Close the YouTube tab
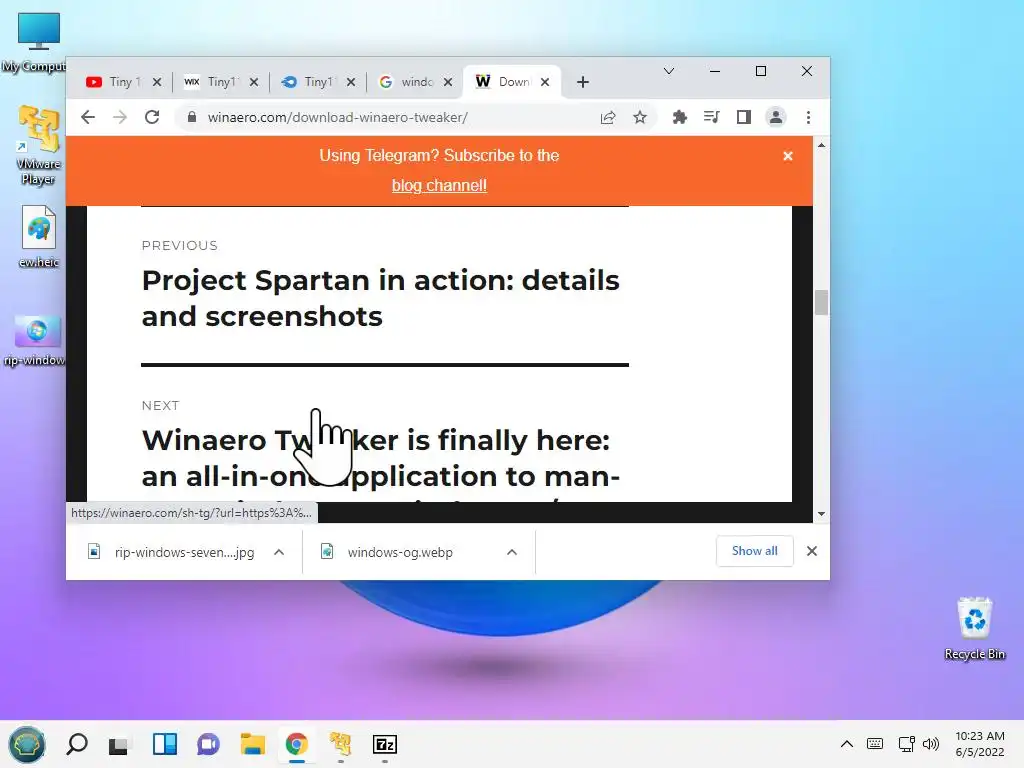Screen dimensions: 1024x768 click(157, 82)
